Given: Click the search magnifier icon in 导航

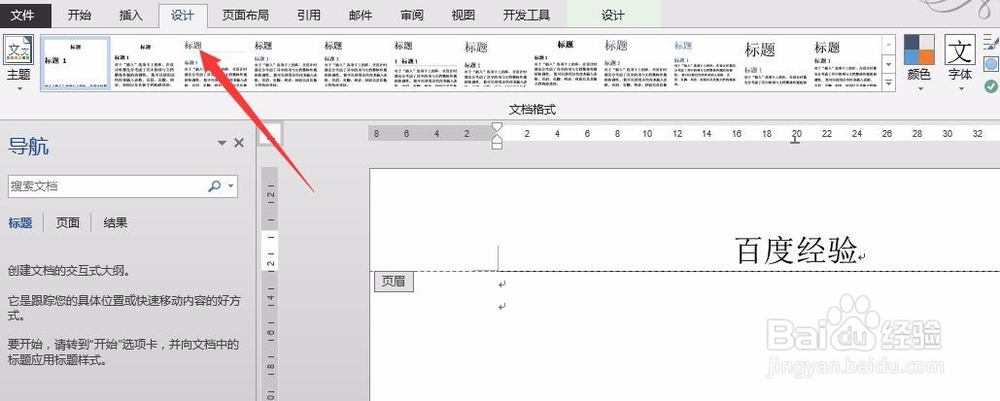Looking at the screenshot, I should click(x=214, y=186).
